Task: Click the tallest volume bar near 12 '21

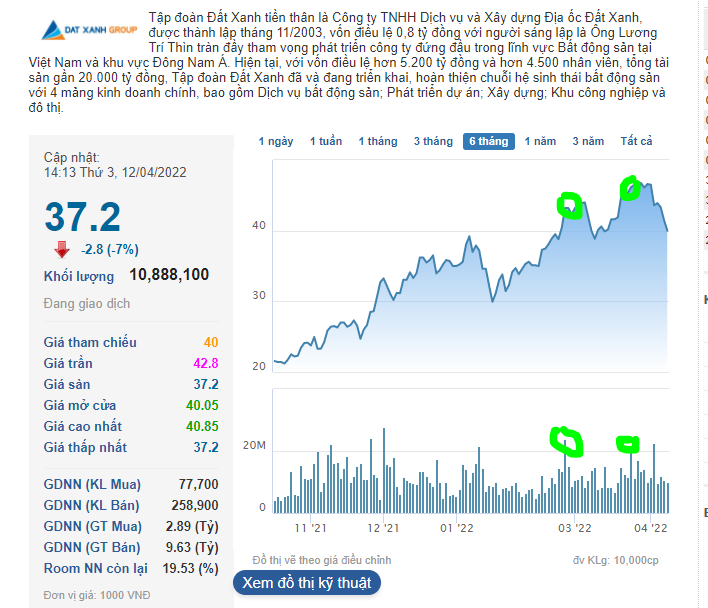Action: pyautogui.click(x=384, y=469)
